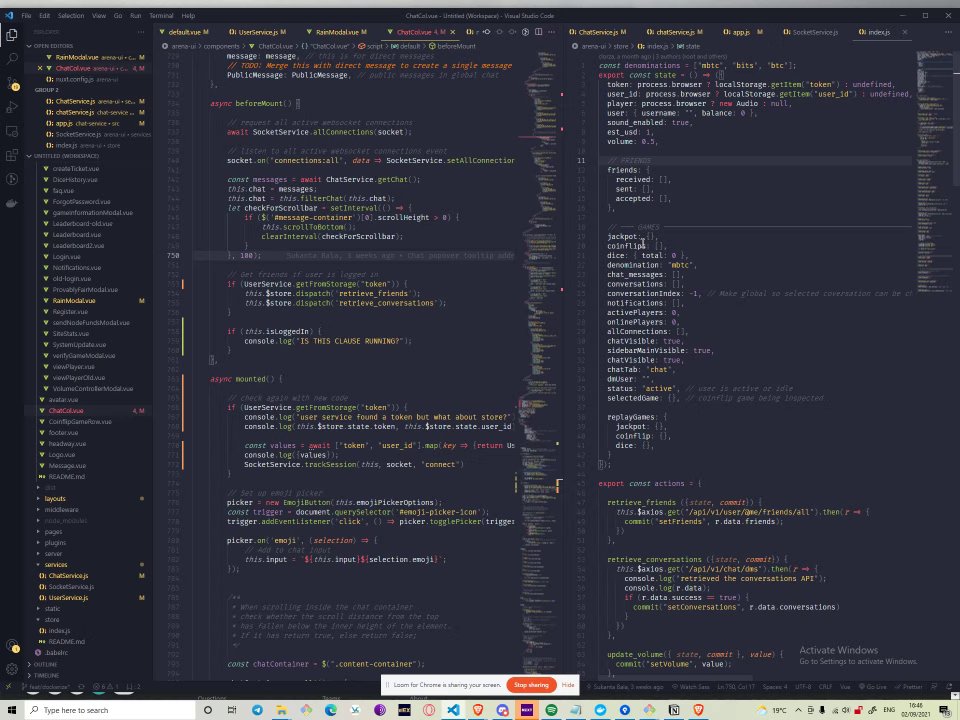This screenshot has width=960, height=720.
Task: Open the More Actions ellipsis of the left editor
Action: [x=552, y=32]
